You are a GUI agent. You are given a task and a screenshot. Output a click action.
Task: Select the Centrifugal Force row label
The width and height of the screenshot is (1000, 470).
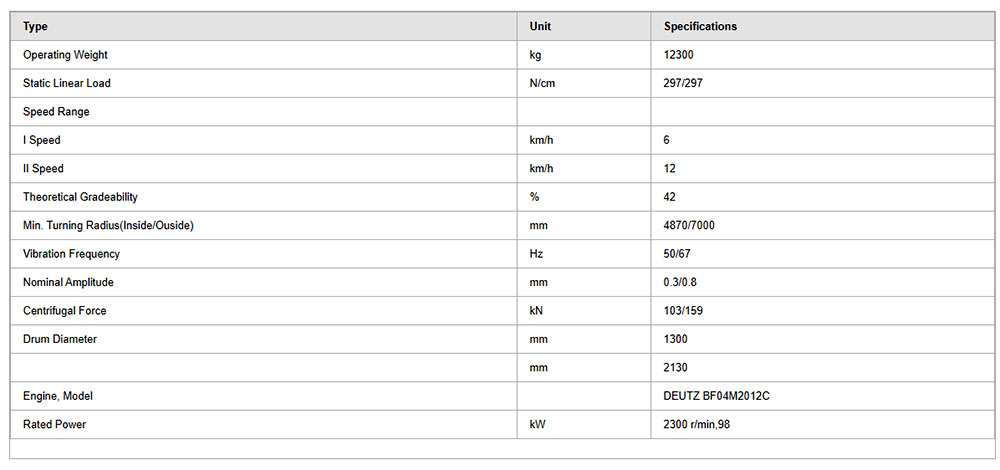click(x=64, y=311)
